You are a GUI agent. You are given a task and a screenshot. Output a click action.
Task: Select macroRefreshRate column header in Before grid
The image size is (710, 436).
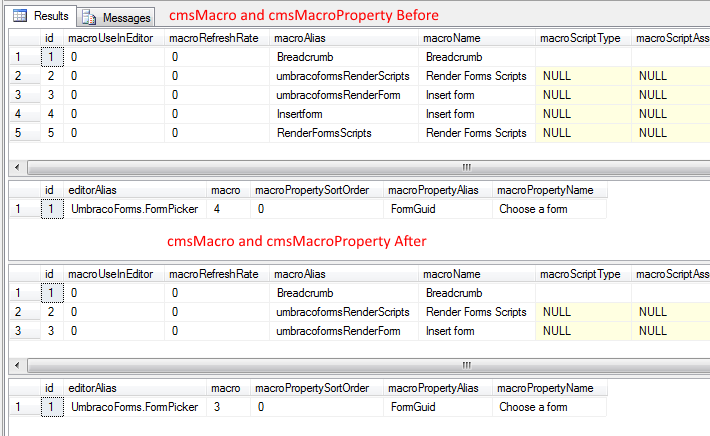pyautogui.click(x=217, y=38)
